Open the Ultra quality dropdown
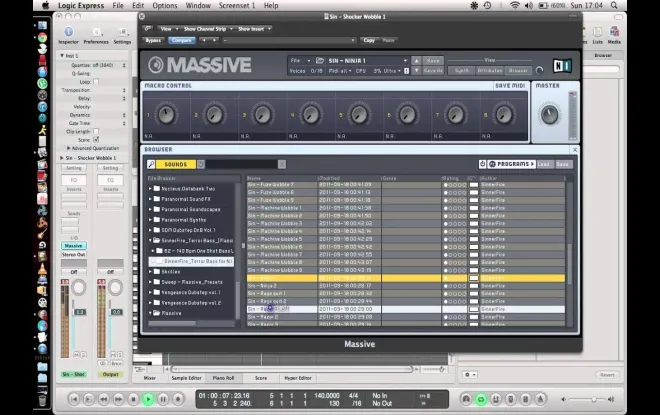 click(x=392, y=71)
